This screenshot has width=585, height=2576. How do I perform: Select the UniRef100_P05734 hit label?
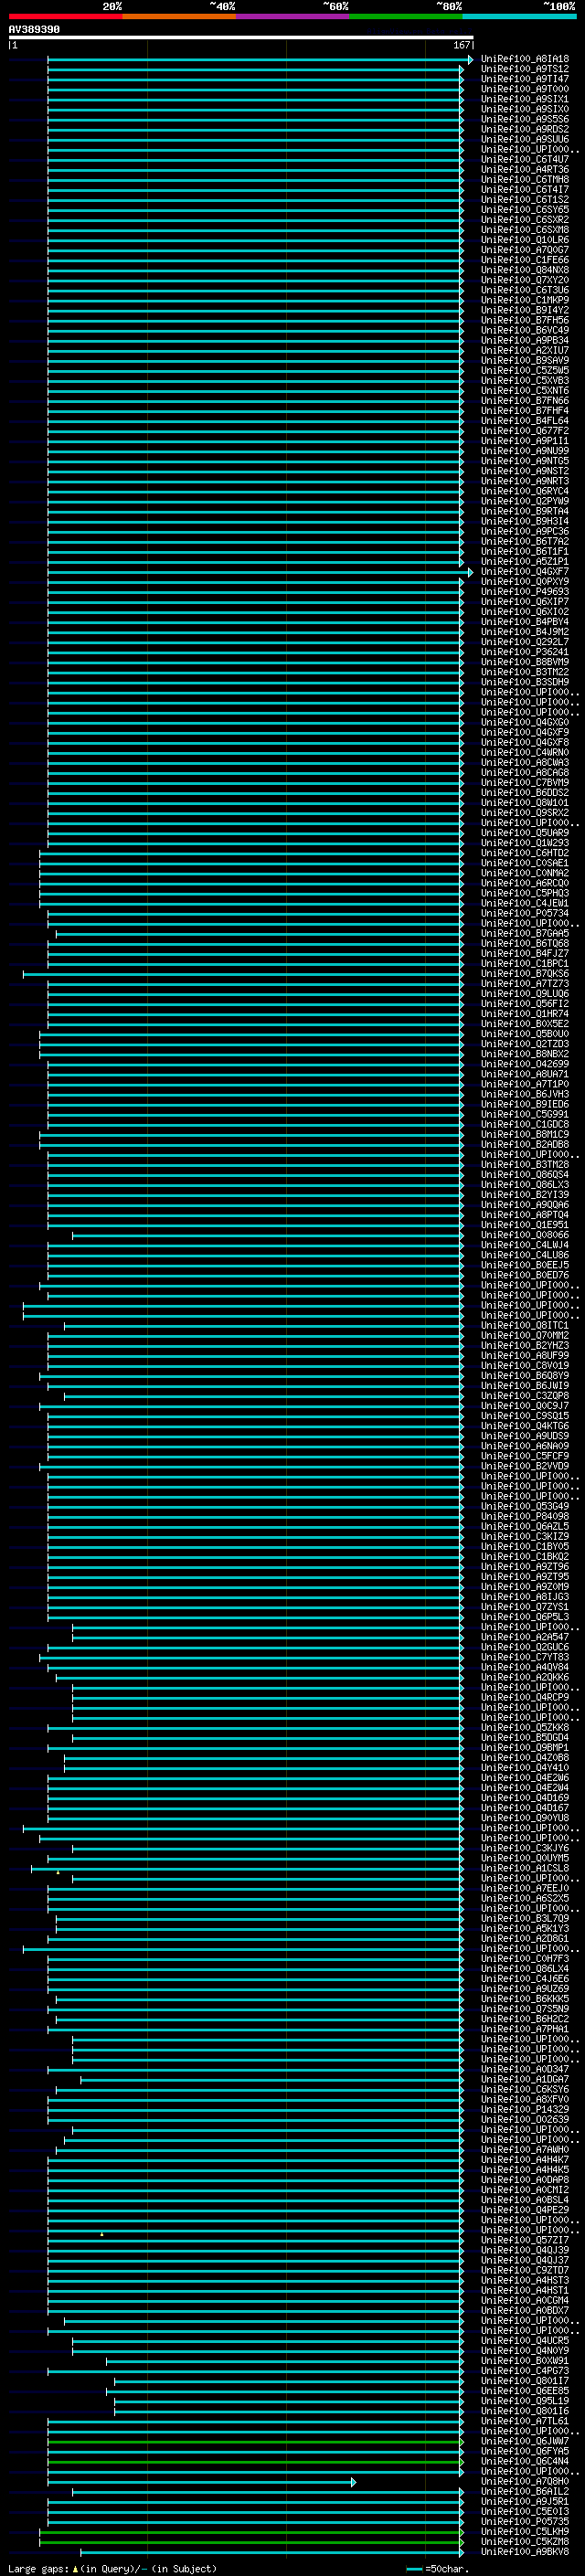pos(524,913)
